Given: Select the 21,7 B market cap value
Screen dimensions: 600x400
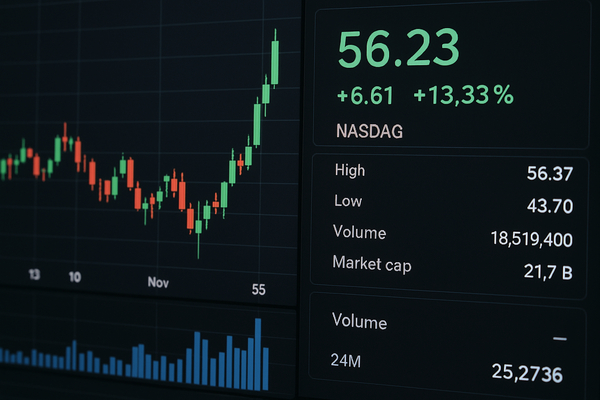Looking at the screenshot, I should coord(546,271).
